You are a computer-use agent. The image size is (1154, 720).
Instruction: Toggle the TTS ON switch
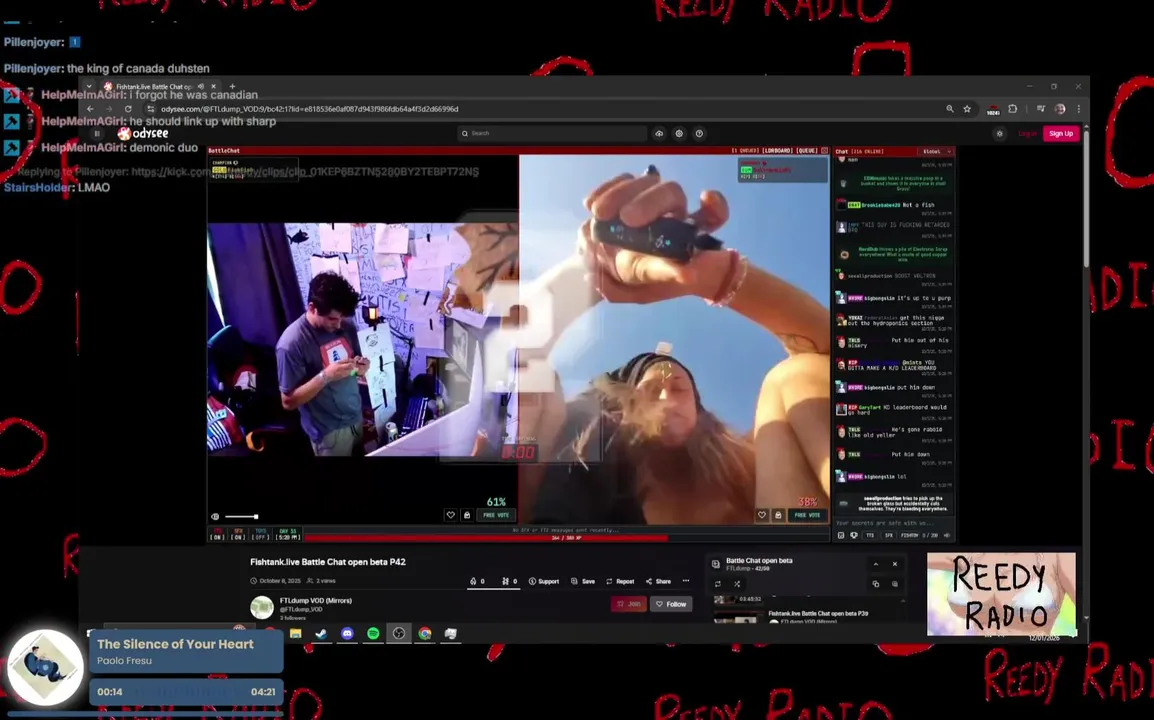[x=217, y=534]
